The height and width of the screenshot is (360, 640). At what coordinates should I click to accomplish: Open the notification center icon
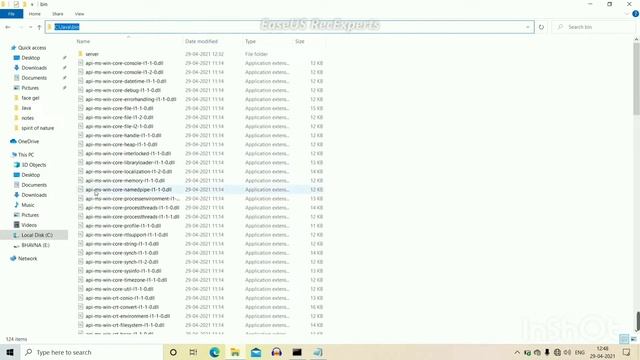[627, 352]
